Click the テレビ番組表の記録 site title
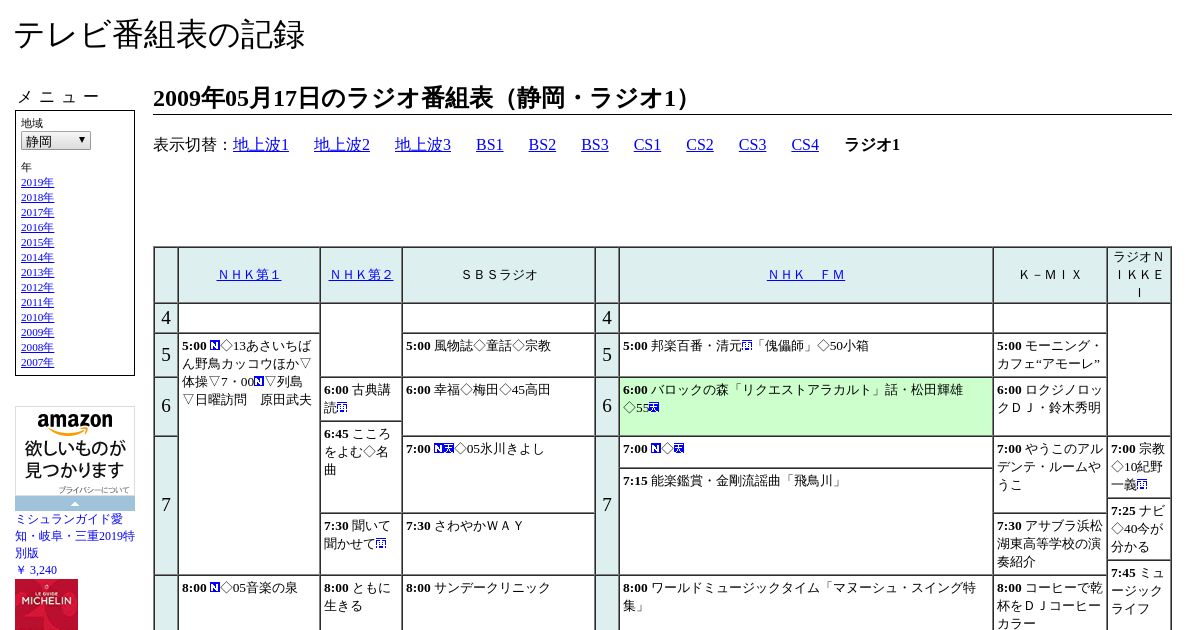Image resolution: width=1200 pixels, height=630 pixels. click(159, 35)
